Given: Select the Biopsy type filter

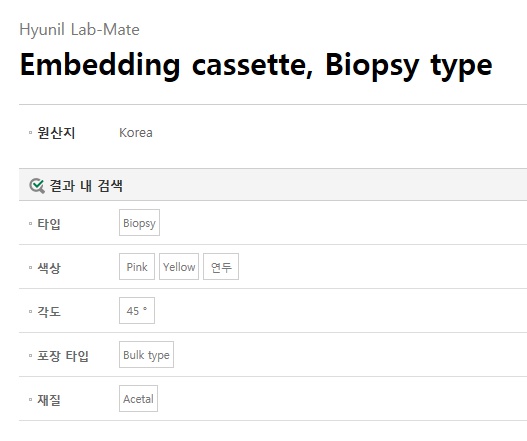Looking at the screenshot, I should [139, 223].
